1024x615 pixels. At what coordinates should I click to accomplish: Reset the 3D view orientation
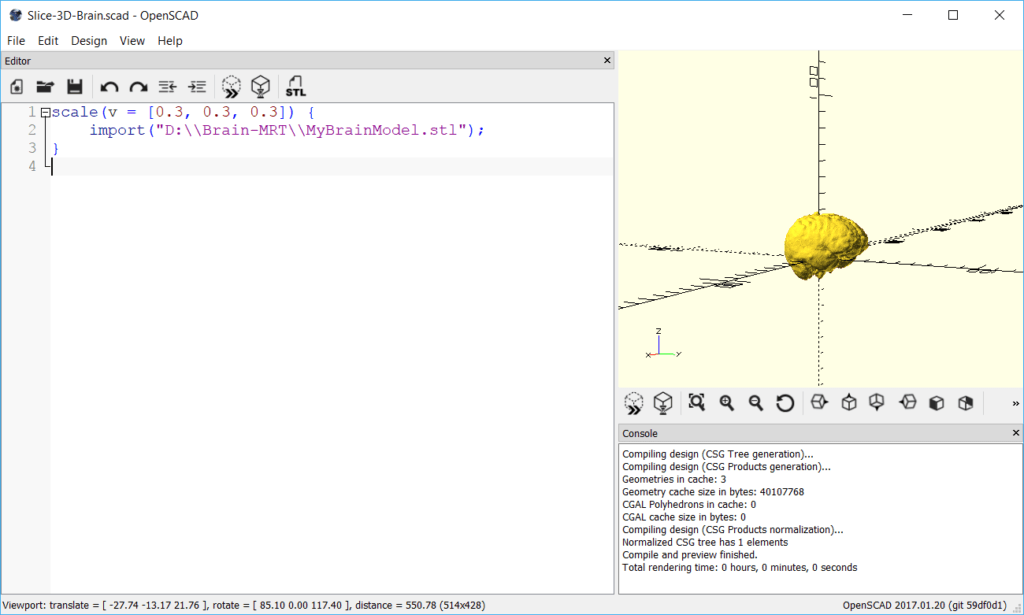785,403
